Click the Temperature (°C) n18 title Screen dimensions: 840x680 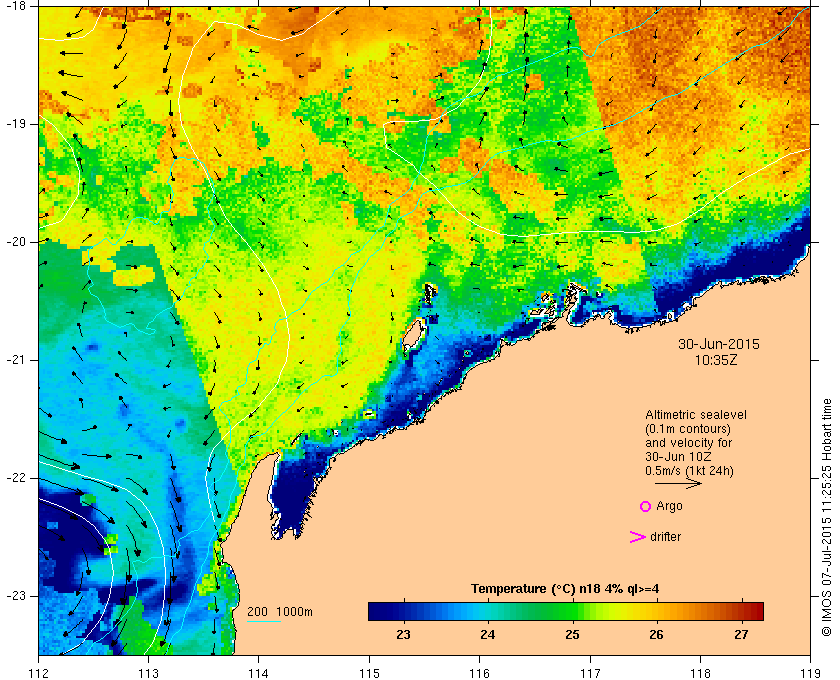click(565, 589)
